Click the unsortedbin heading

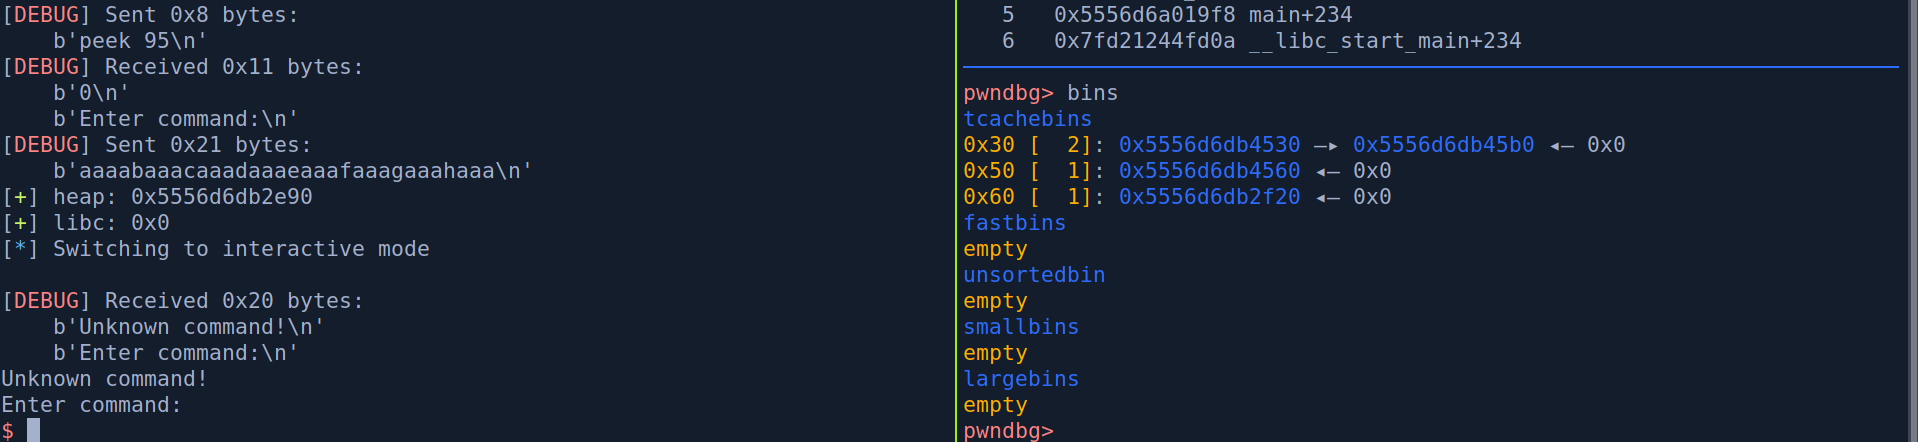[1034, 275]
